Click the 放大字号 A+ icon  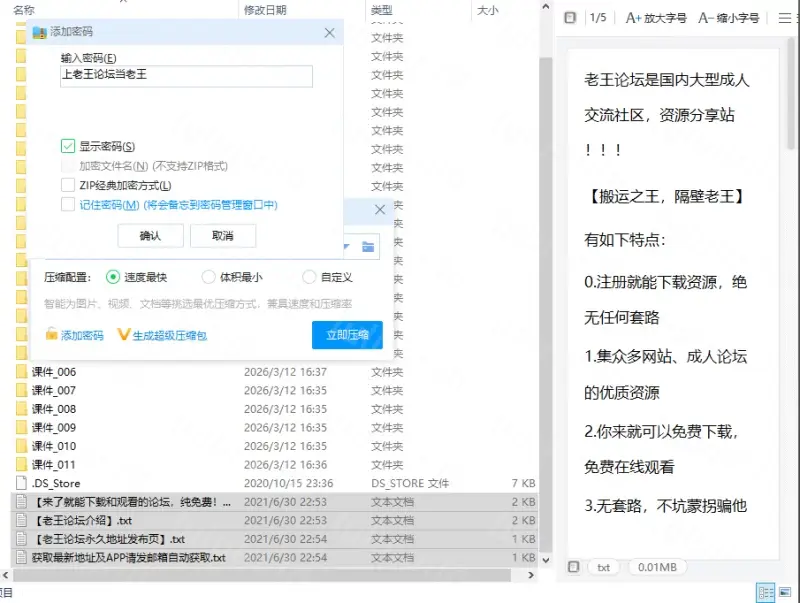click(634, 17)
